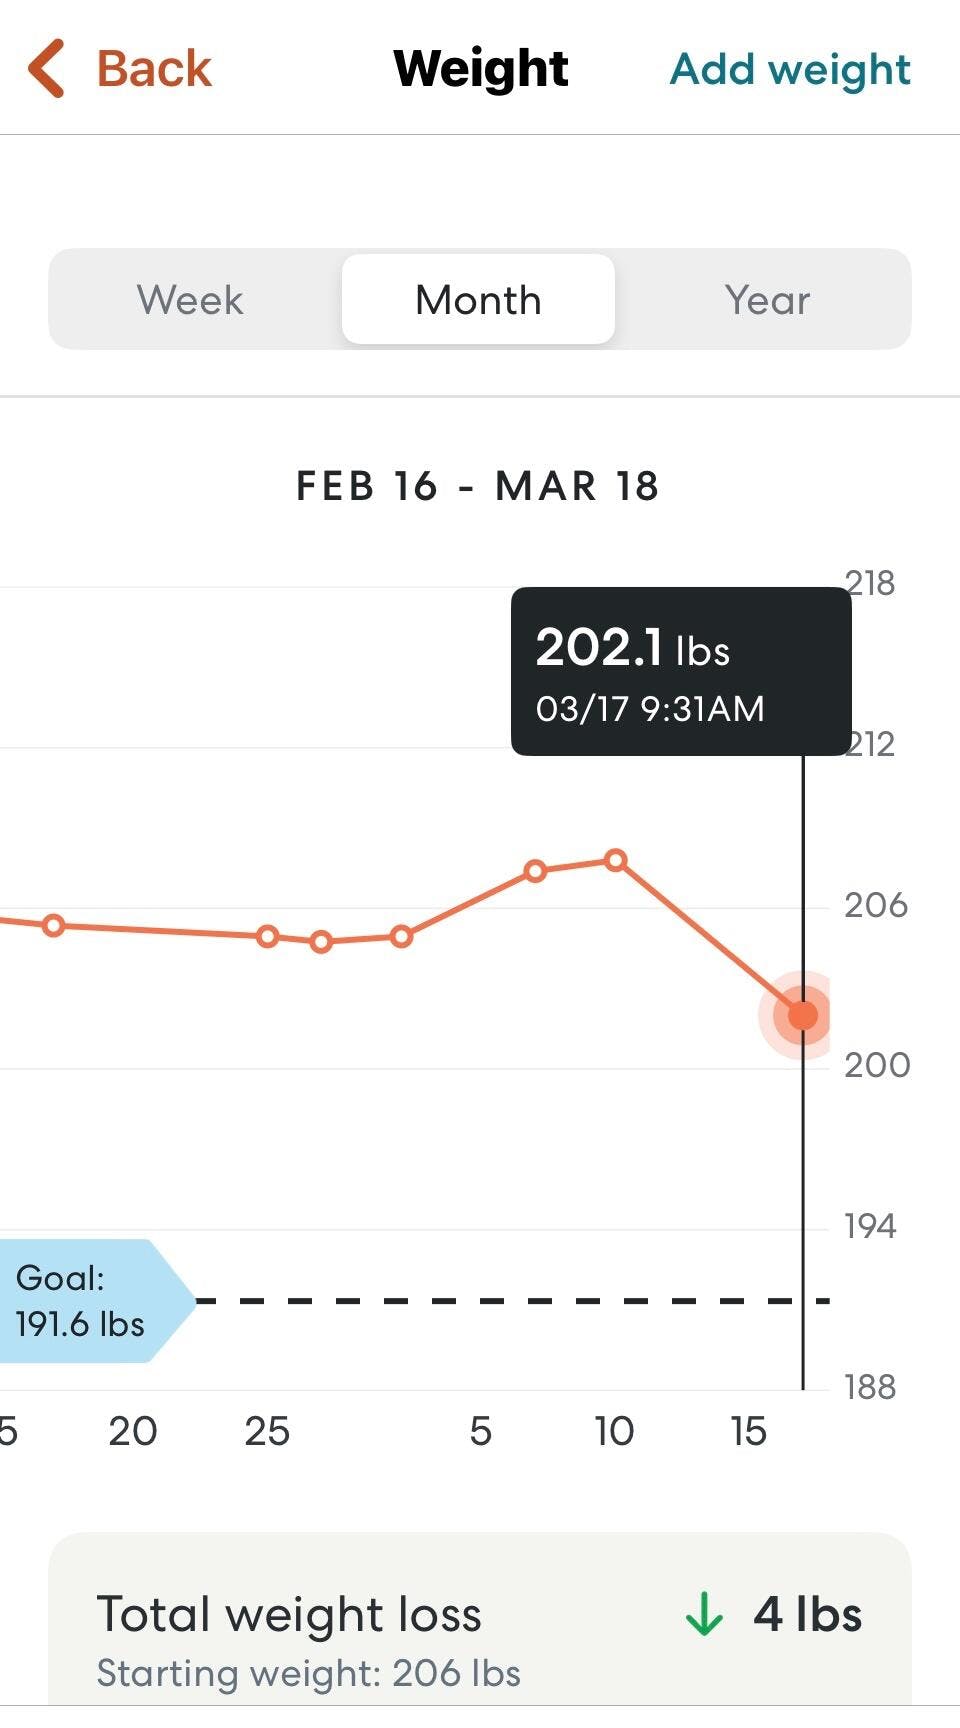The image size is (960, 1728).
Task: Tap the FEB 16 - MAR 18 date range
Action: 478,487
